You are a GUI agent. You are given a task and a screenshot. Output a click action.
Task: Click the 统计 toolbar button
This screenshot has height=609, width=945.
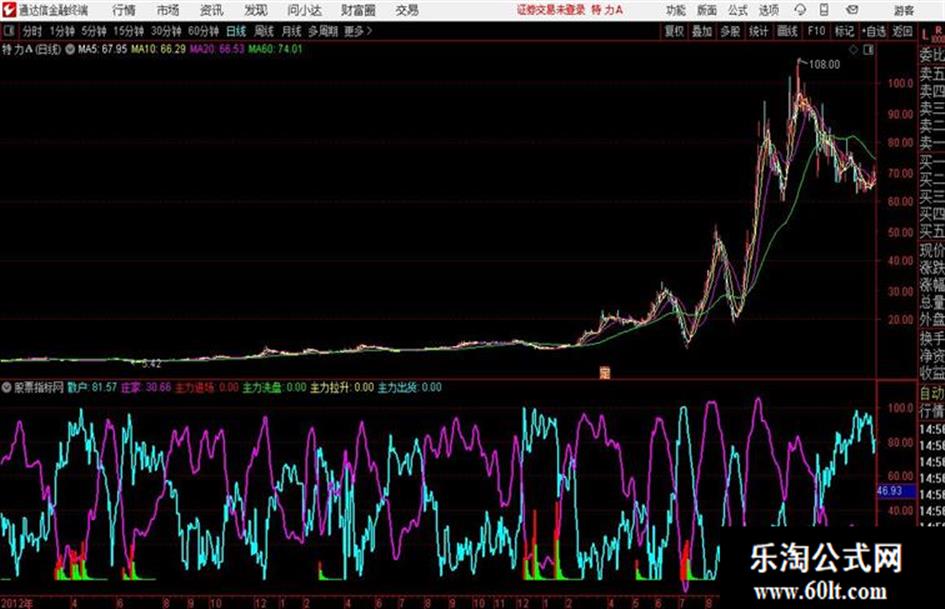point(759,31)
